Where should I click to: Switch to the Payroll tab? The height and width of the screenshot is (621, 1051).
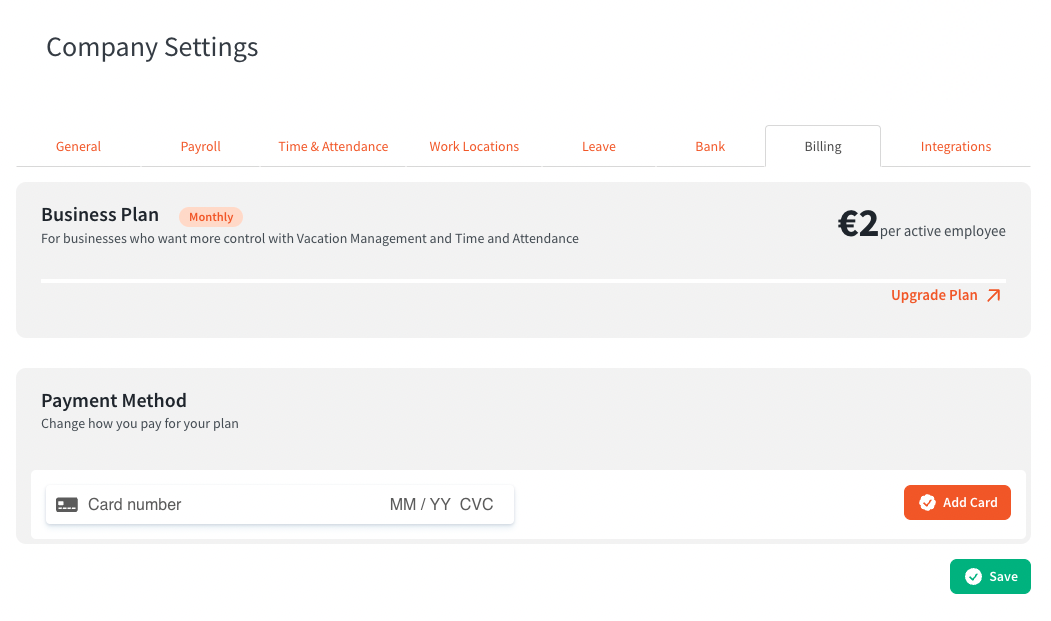pos(200,146)
